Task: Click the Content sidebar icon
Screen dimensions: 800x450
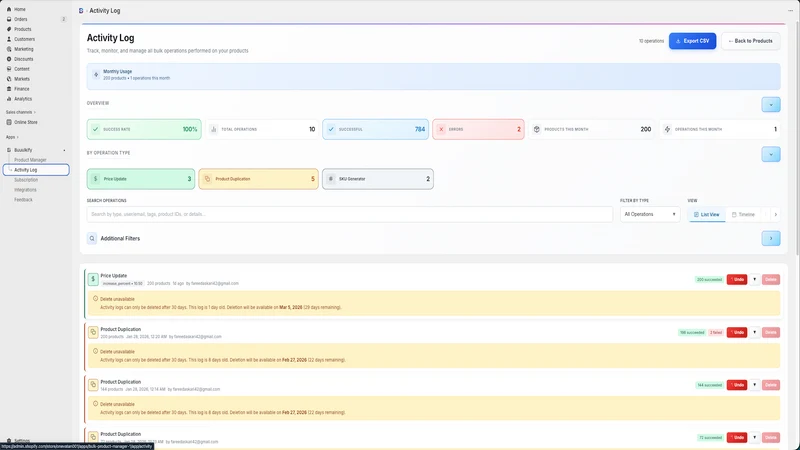Action: [9, 69]
